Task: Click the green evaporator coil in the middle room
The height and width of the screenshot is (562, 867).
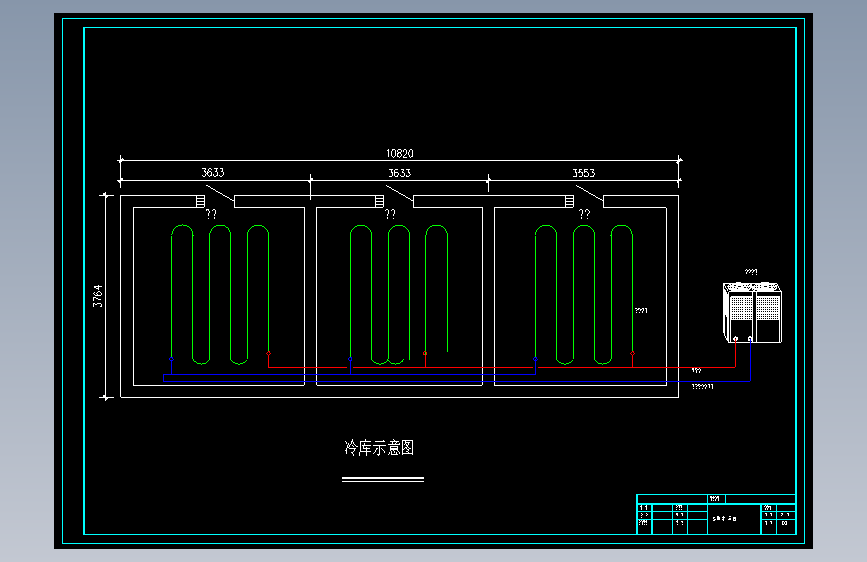Action: point(399,295)
